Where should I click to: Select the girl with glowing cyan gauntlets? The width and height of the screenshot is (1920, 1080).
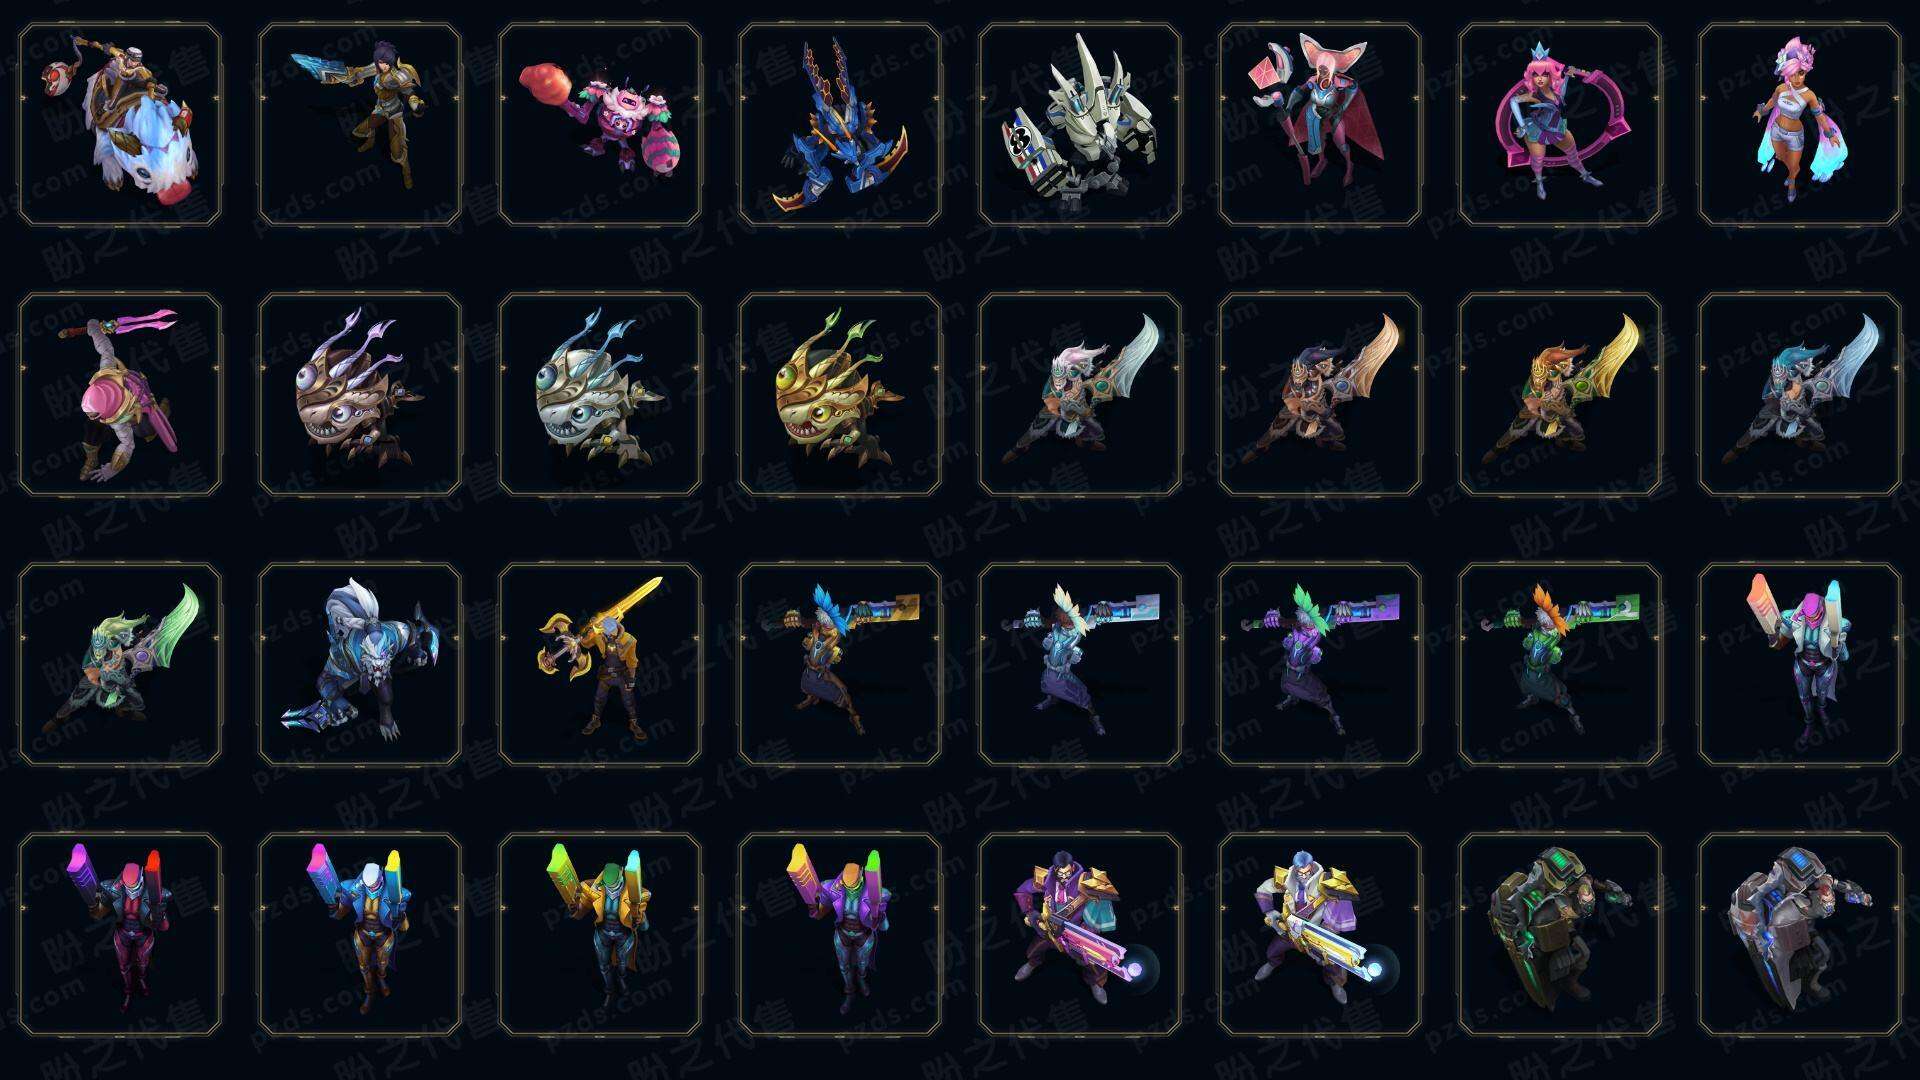coord(1800,125)
